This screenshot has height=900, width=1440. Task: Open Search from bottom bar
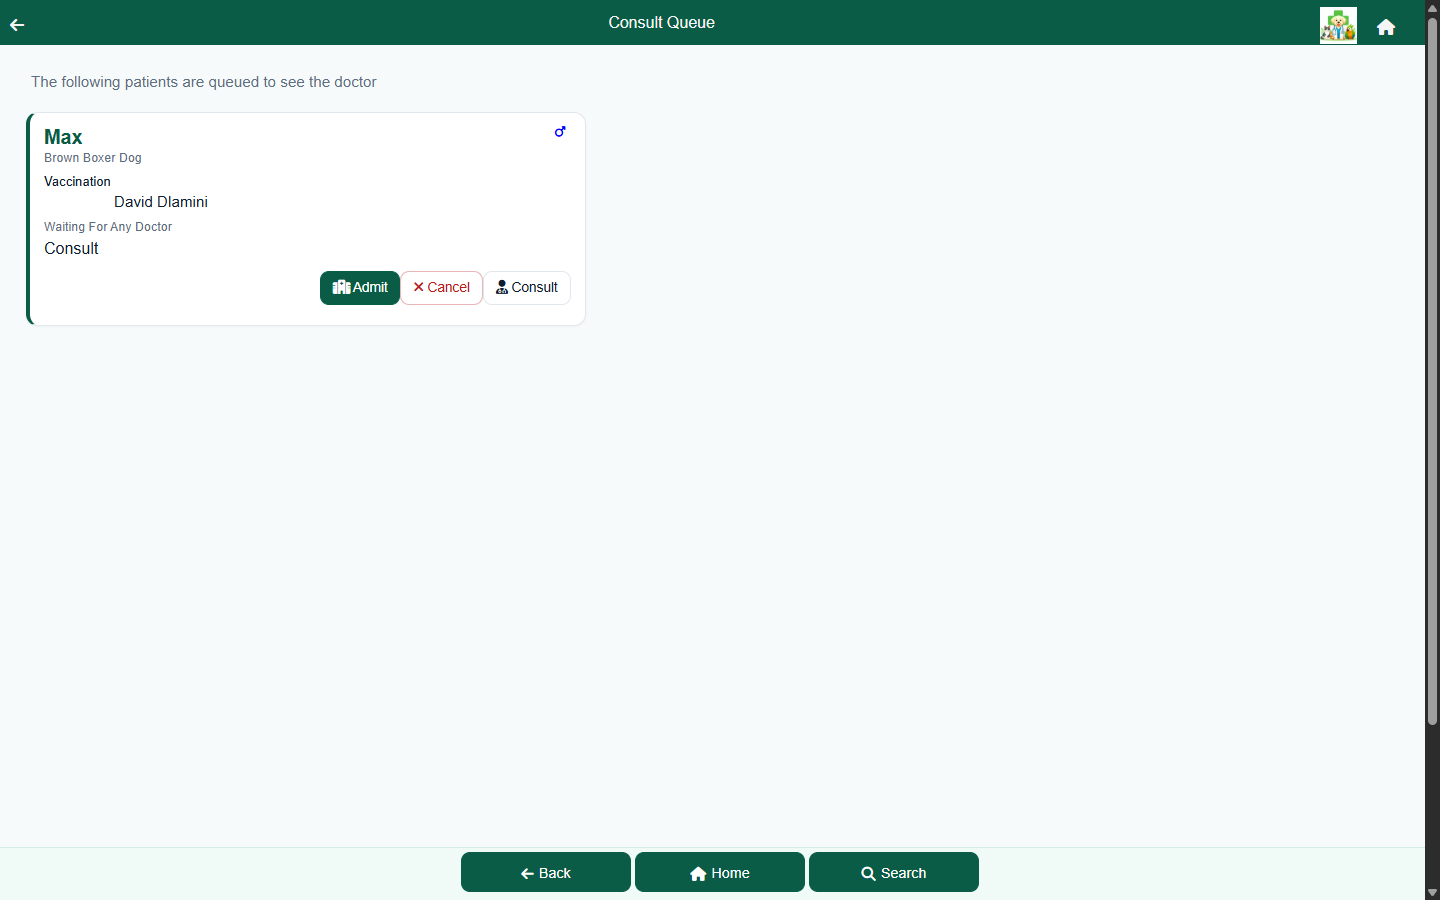coord(894,872)
